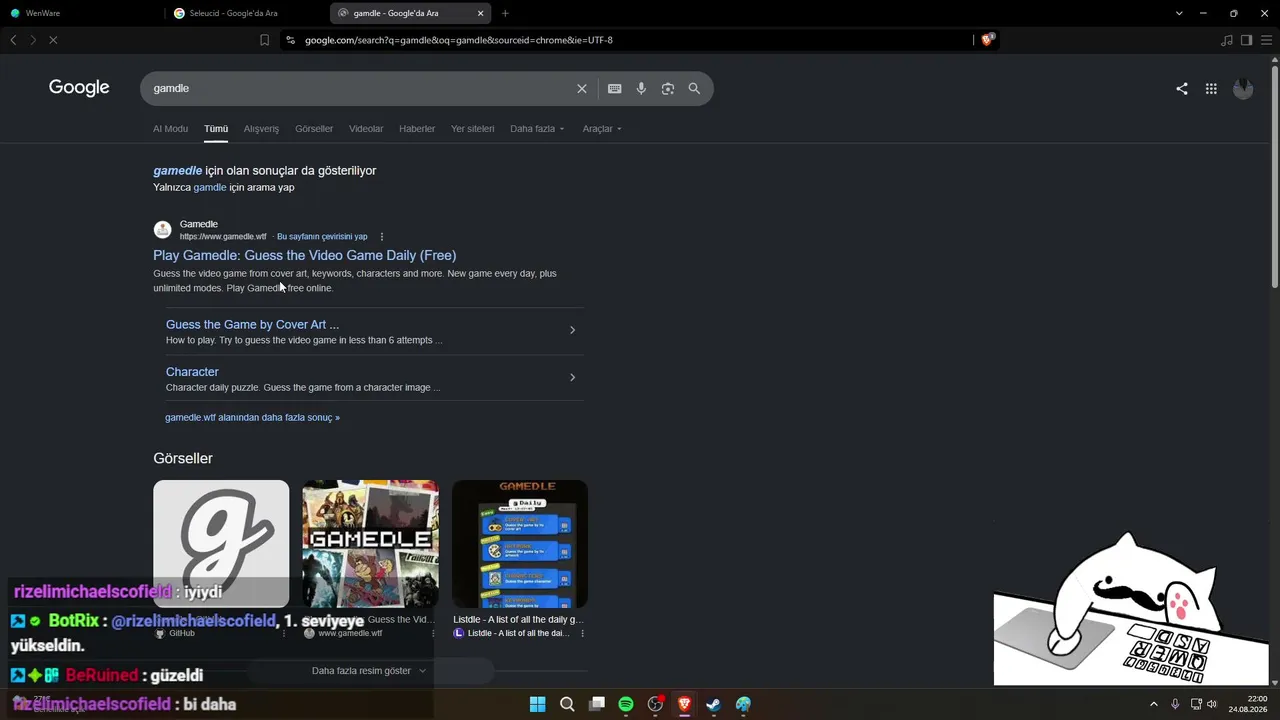Open the media playlist music icon
This screenshot has width=1280, height=720.
[1227, 40]
